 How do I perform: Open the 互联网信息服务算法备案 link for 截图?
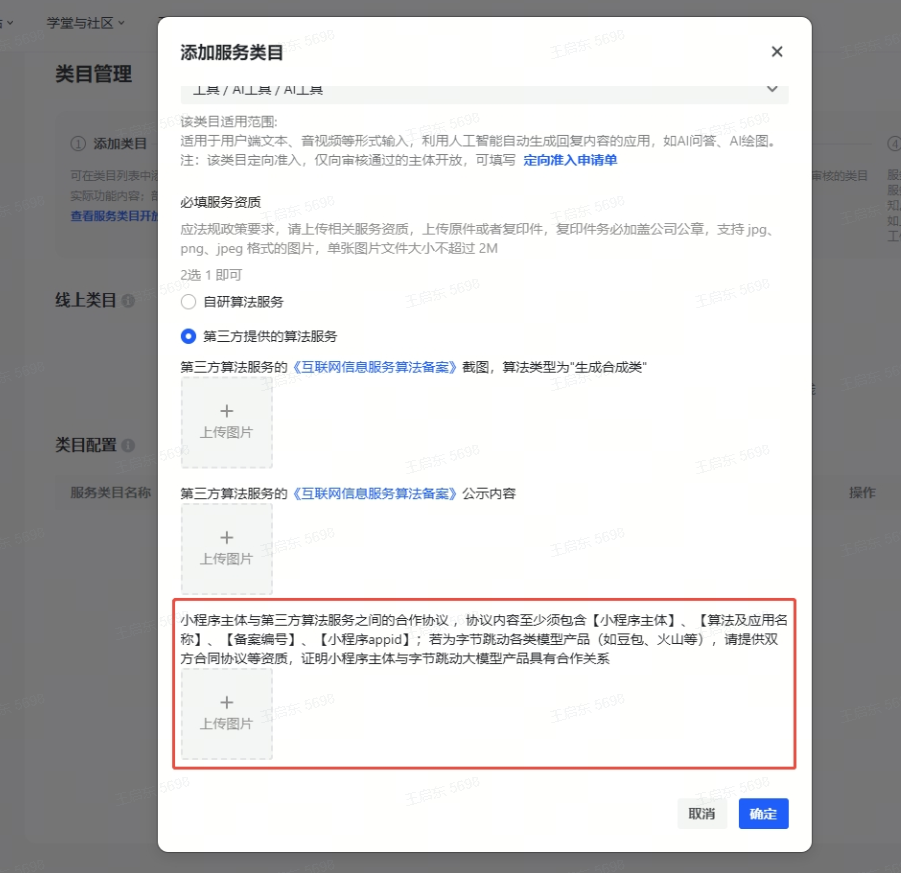click(373, 367)
